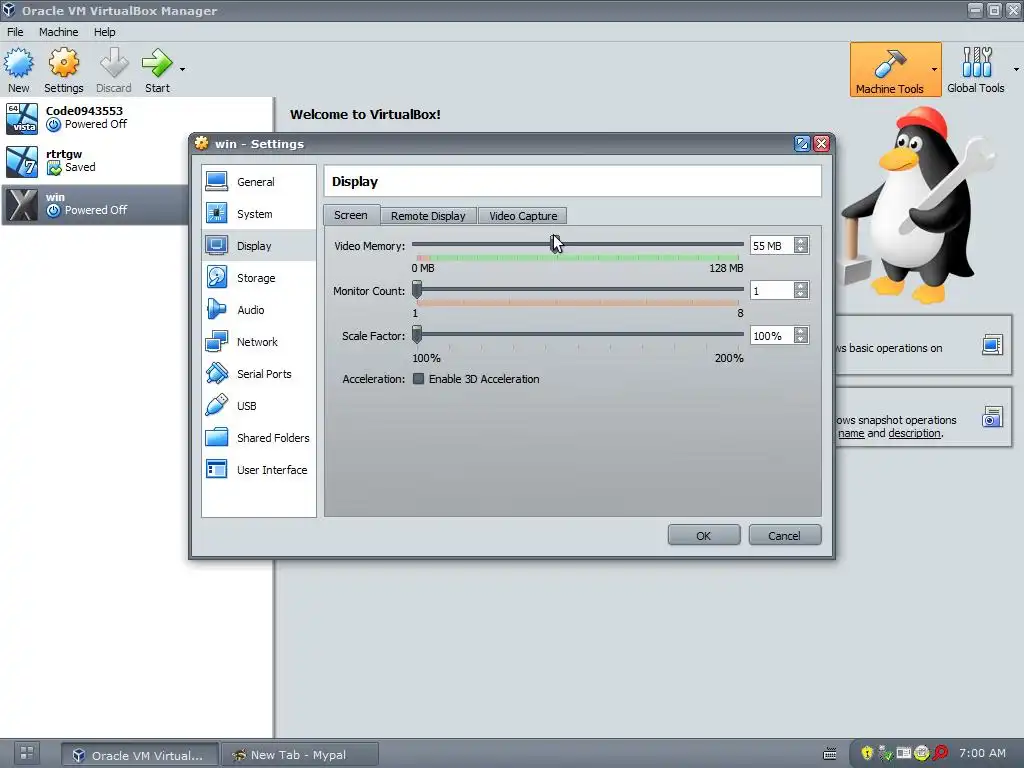
Task: Open Global Tools
Action: tap(976, 70)
